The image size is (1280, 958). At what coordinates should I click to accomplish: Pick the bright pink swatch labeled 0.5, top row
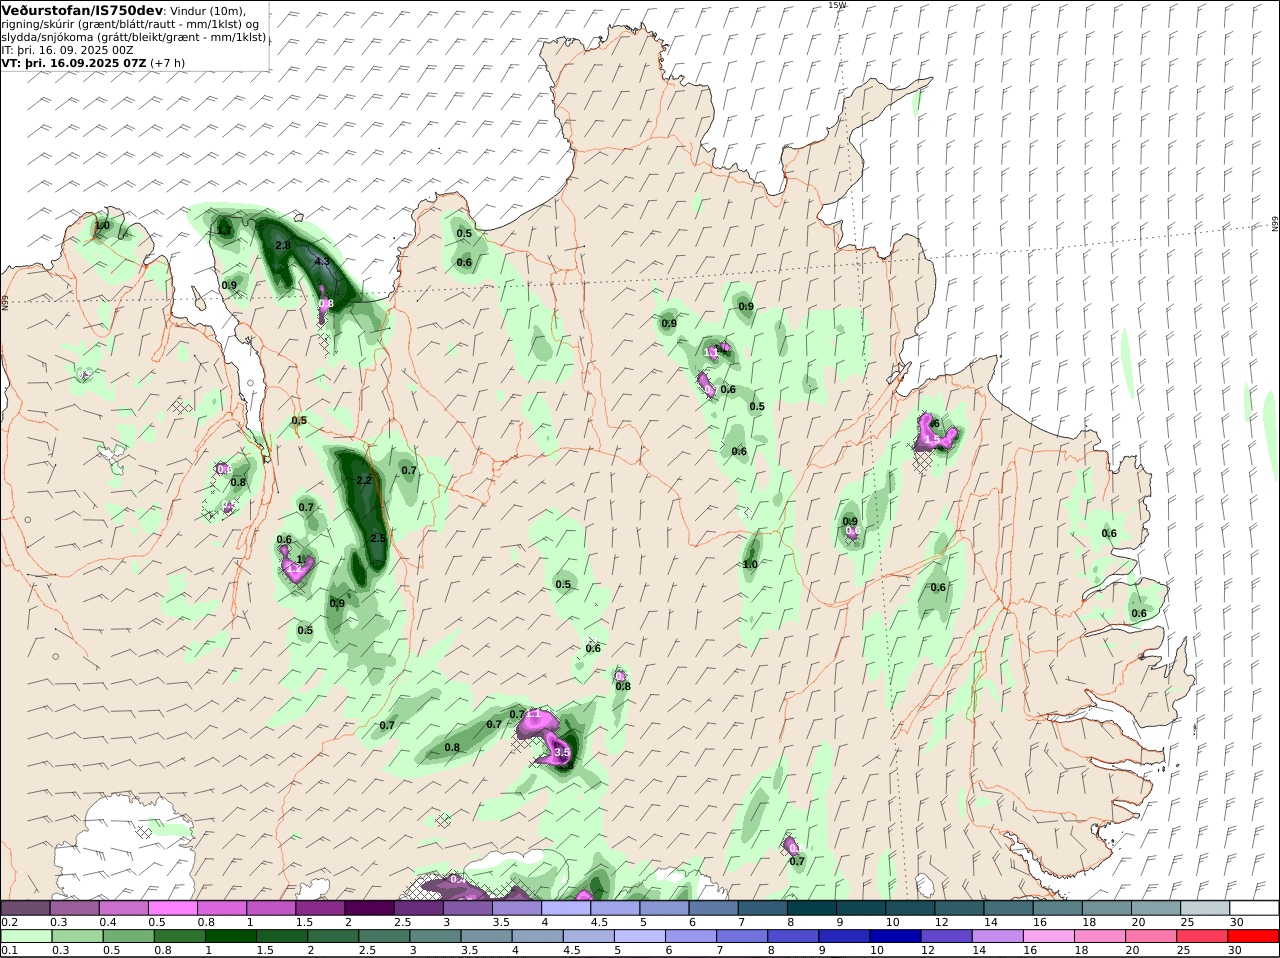[x=173, y=908]
